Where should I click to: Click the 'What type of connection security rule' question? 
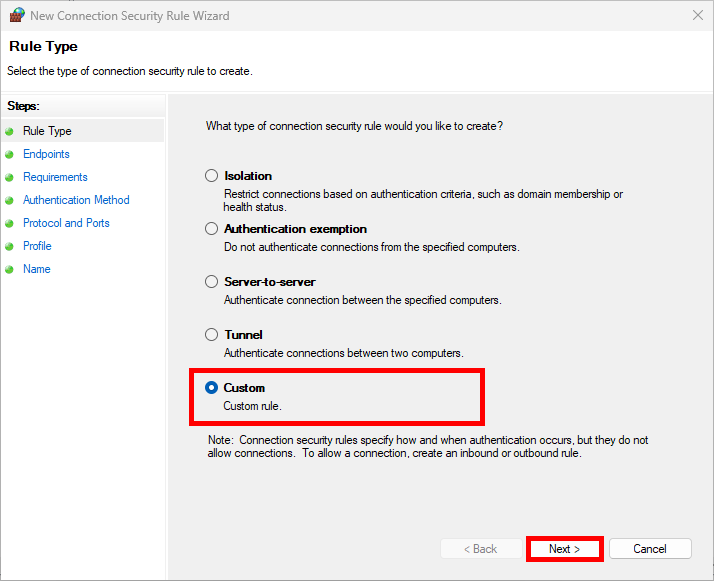point(354,126)
